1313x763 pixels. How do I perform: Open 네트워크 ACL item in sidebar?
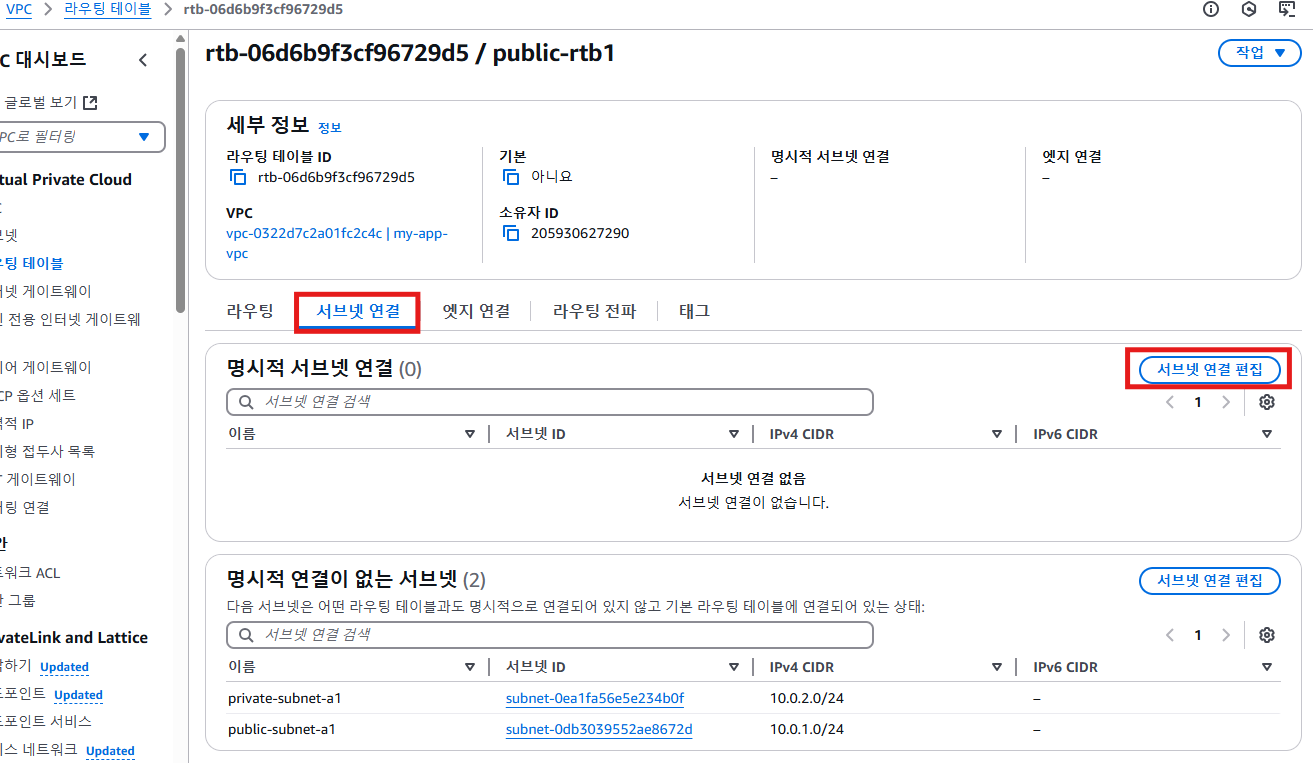click(30, 573)
